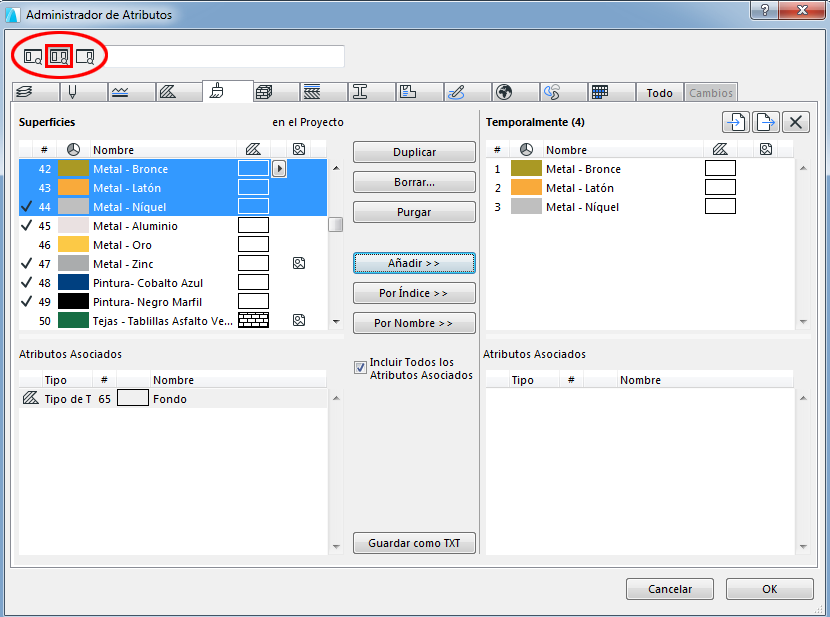Click the Por Nombre >> button
Viewport: 830px width, 617px height.
(414, 323)
